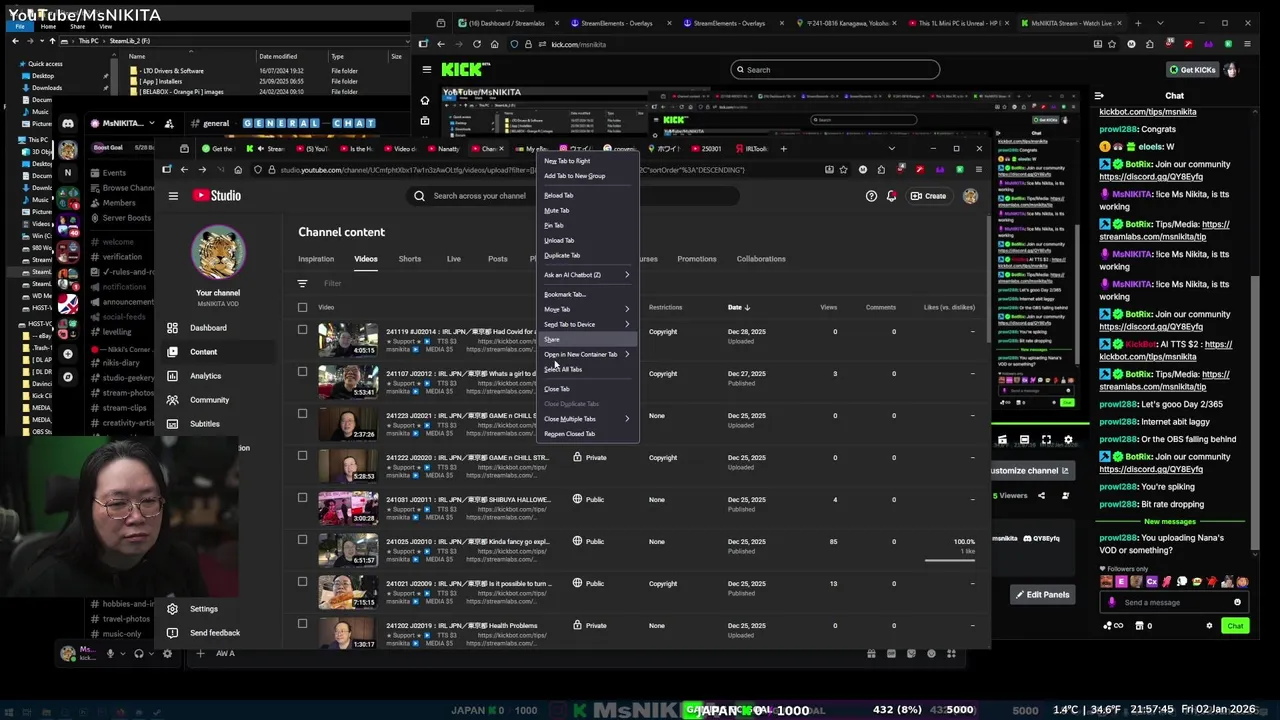Open Dashboard in Studio sidebar
1280x720 pixels.
coord(208,328)
